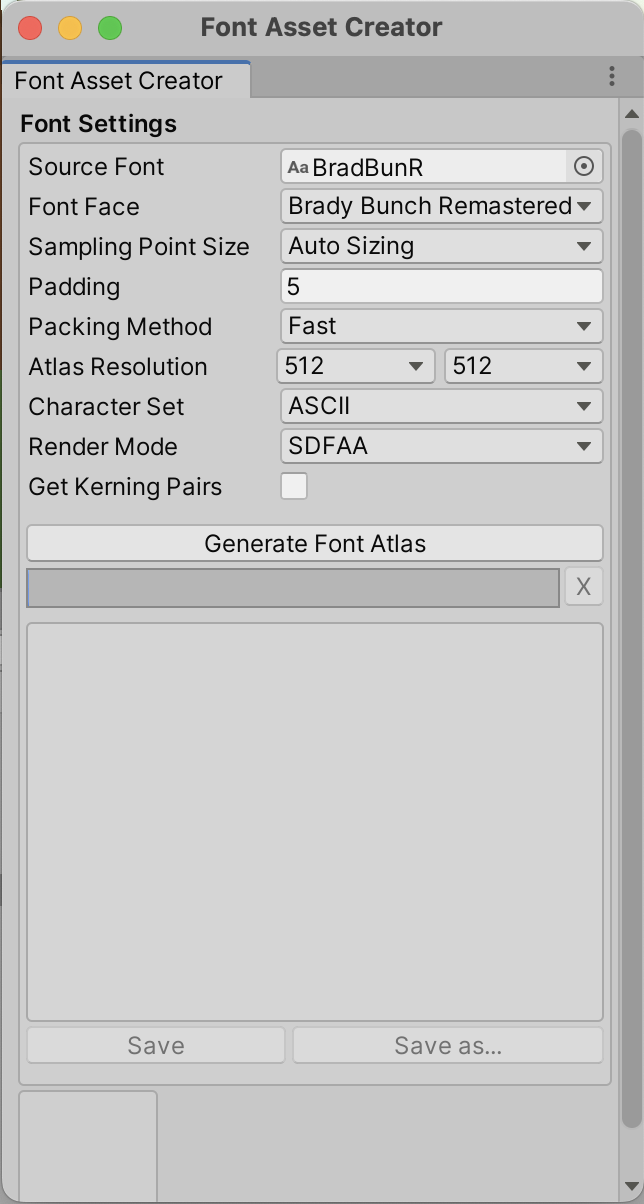This screenshot has width=644, height=1204.
Task: Click the Save as... button
Action: [x=448, y=1045]
